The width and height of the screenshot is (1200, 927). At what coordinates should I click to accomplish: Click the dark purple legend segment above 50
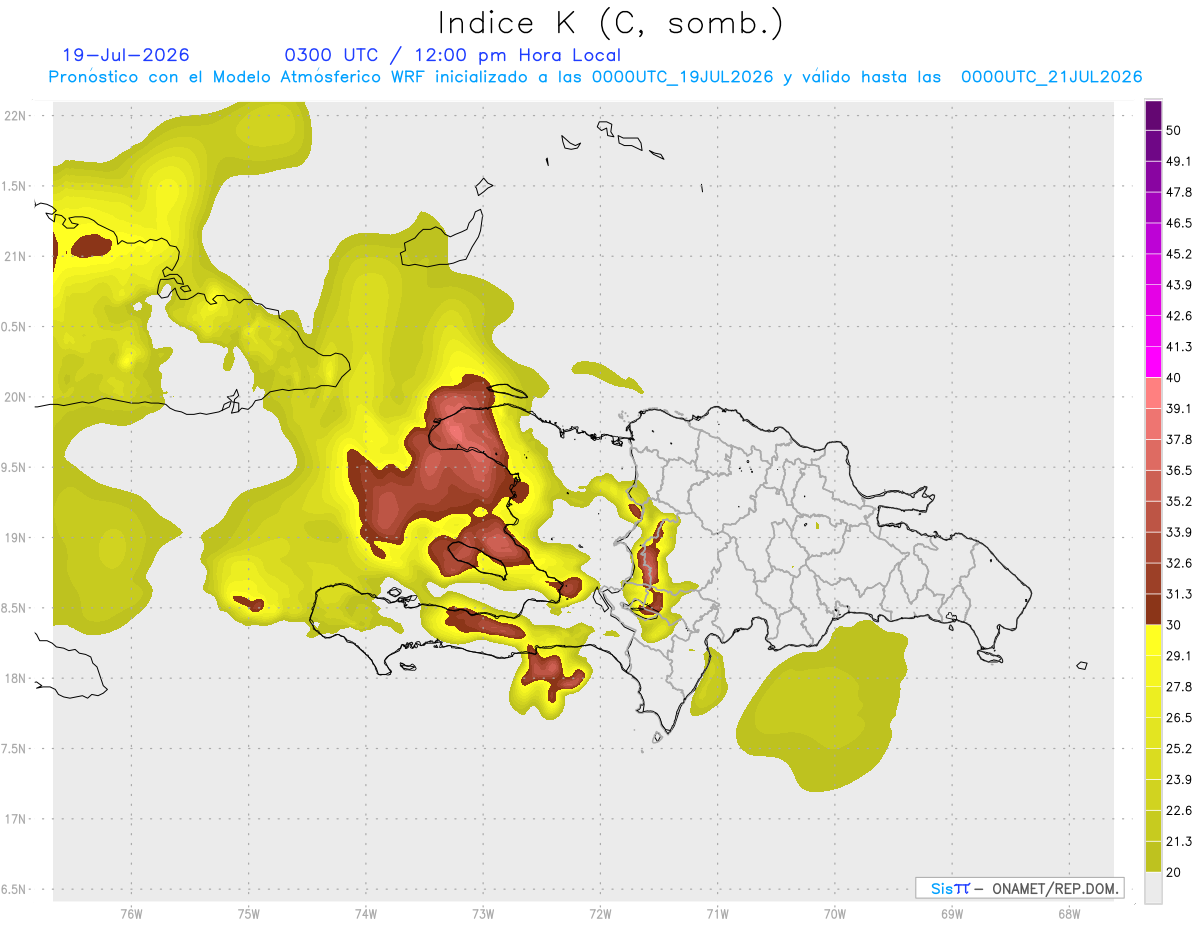[1153, 115]
